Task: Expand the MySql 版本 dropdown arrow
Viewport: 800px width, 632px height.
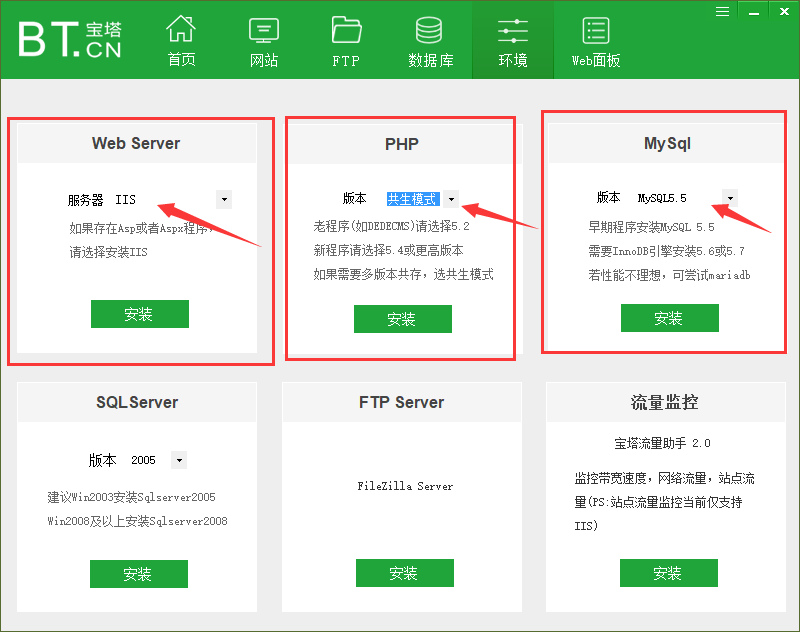Action: [730, 198]
